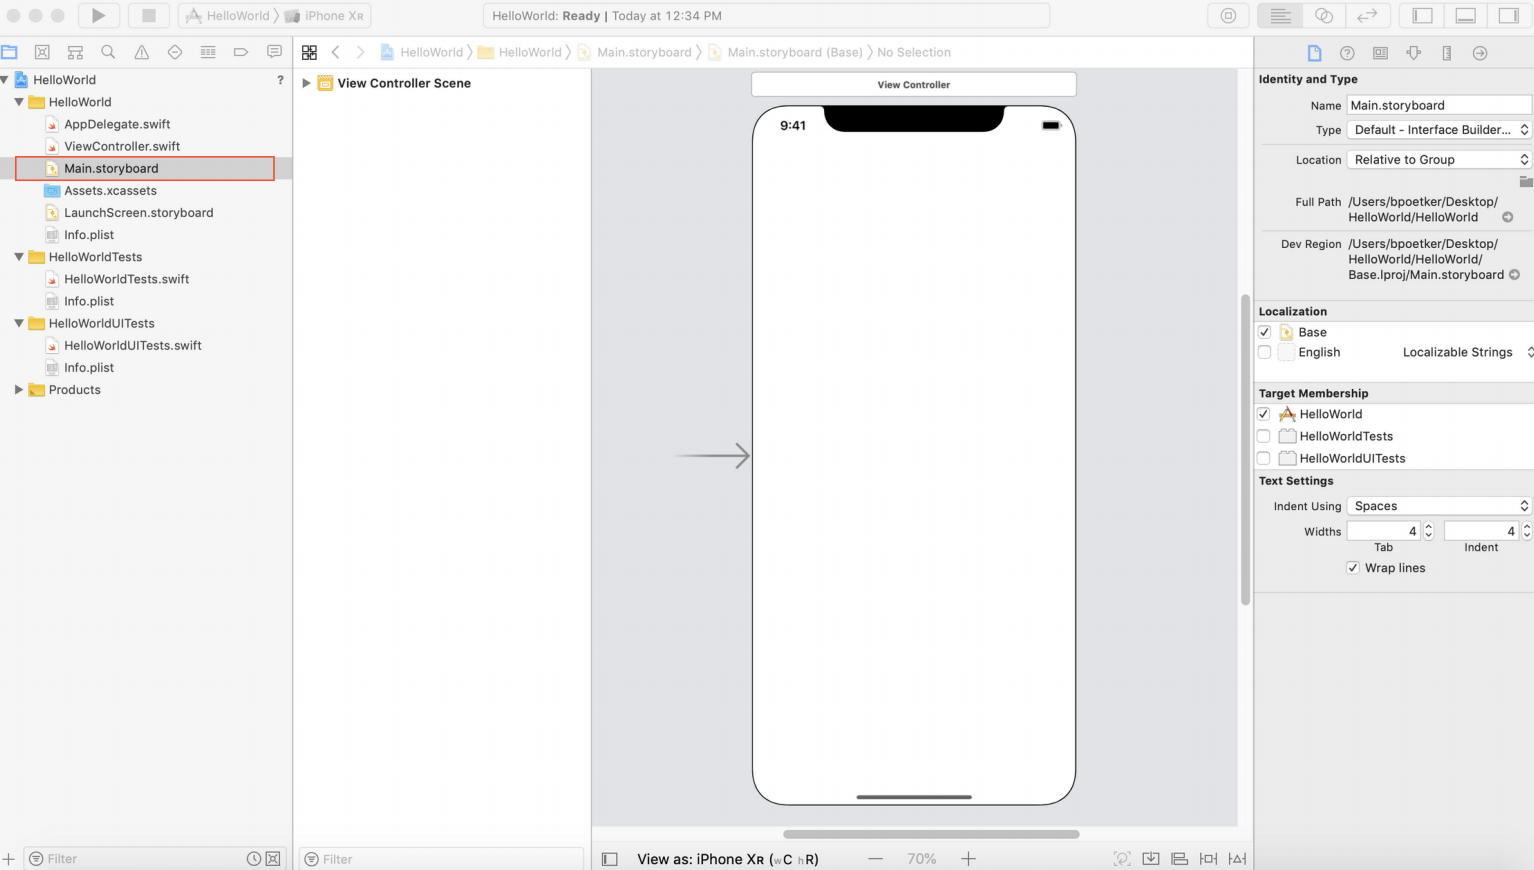Image resolution: width=1534 pixels, height=870 pixels.
Task: Add new file with plus button
Action: pyautogui.click(x=8, y=859)
